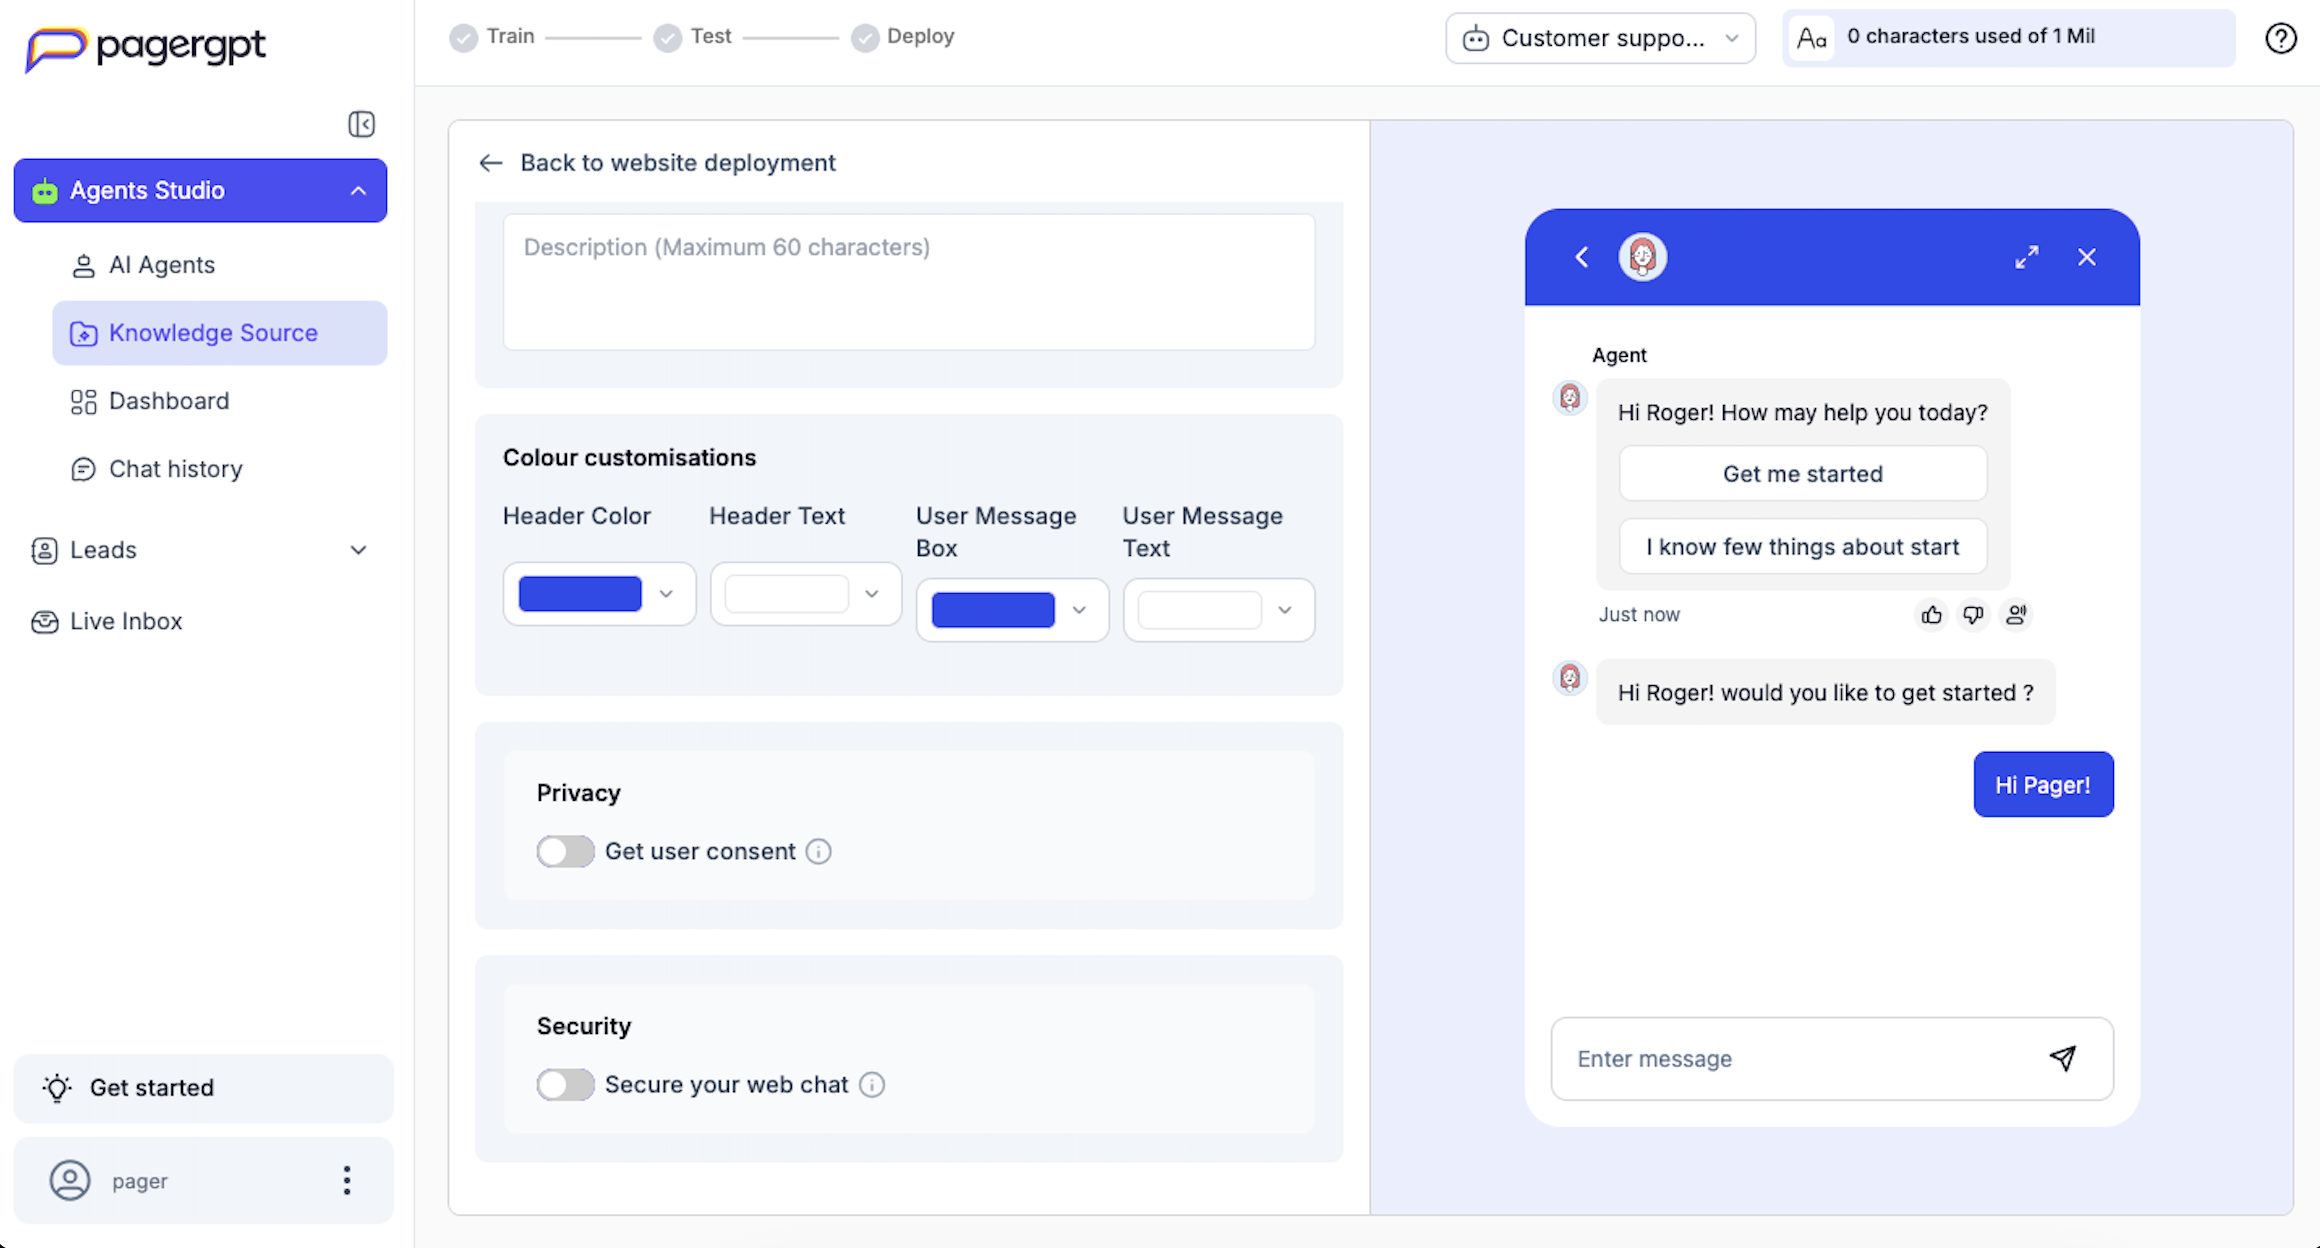The width and height of the screenshot is (2320, 1248).
Task: Click Get me started button
Action: pyautogui.click(x=1802, y=474)
